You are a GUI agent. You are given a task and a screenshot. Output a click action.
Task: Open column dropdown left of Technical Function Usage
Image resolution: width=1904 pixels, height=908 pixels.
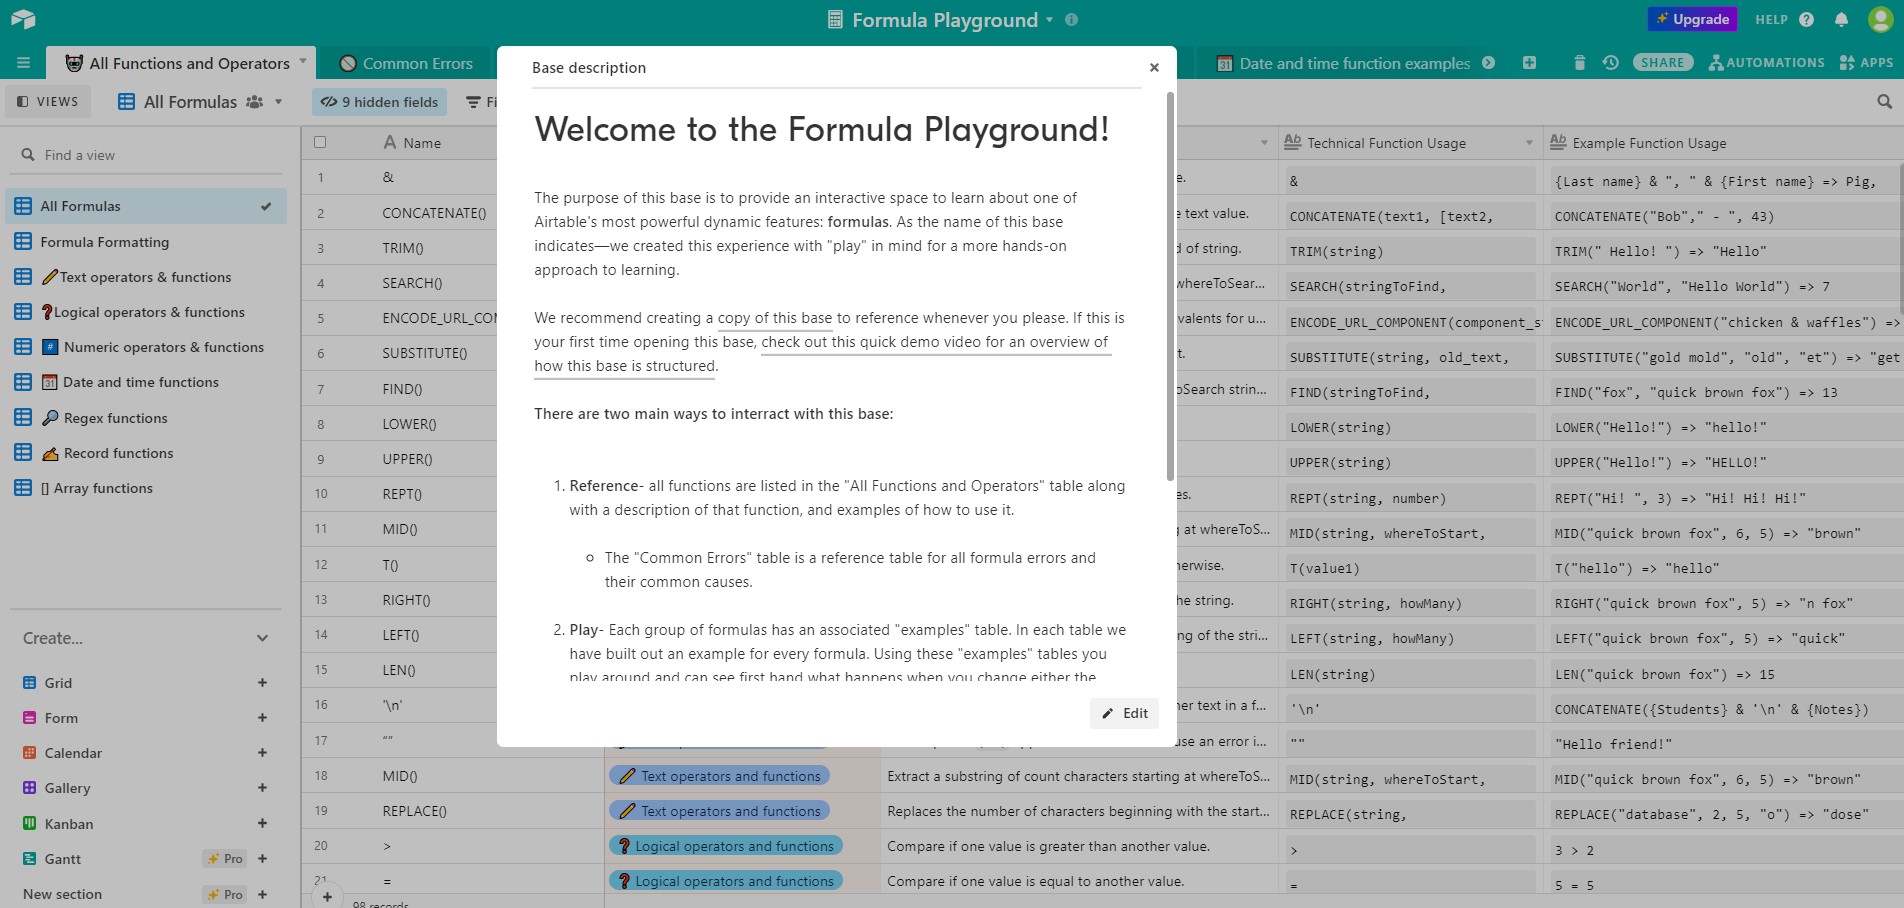1264,143
